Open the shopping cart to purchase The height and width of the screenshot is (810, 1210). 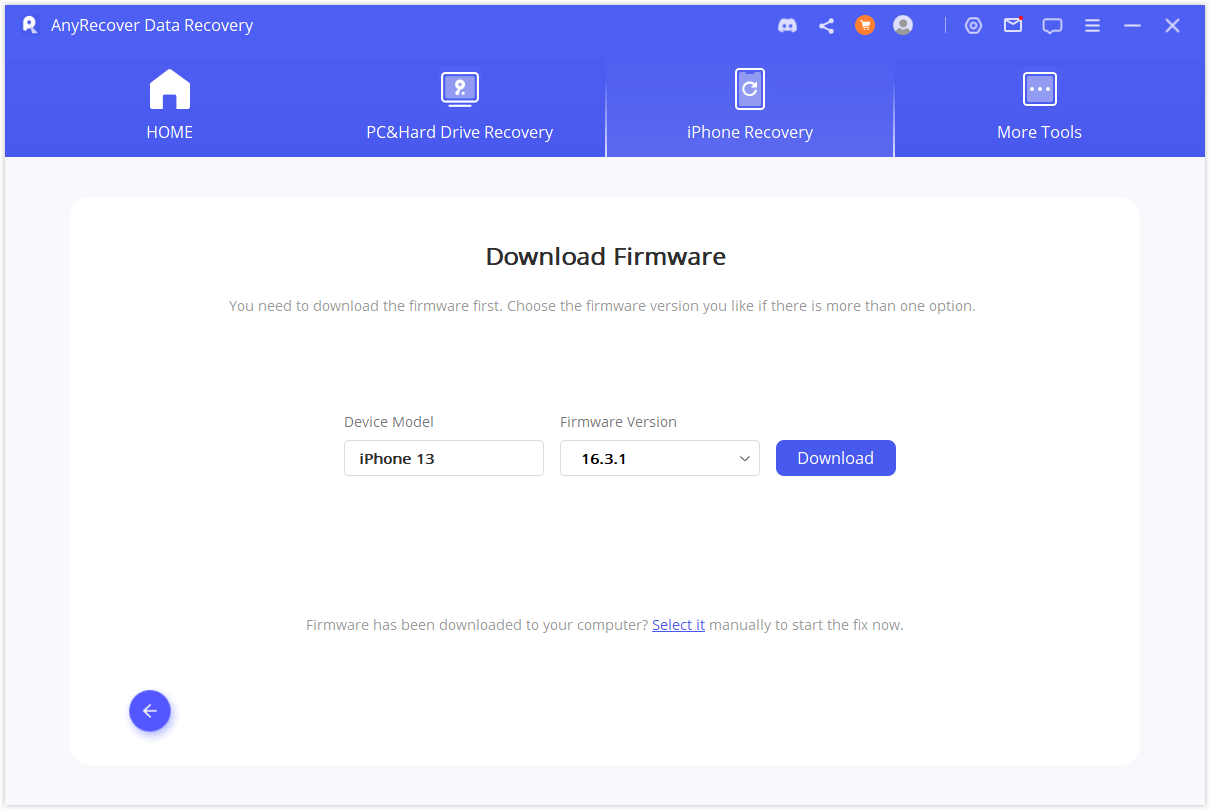tap(864, 25)
